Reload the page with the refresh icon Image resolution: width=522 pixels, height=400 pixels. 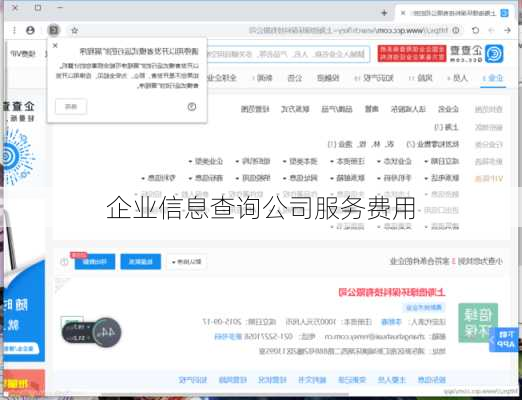click(476, 30)
